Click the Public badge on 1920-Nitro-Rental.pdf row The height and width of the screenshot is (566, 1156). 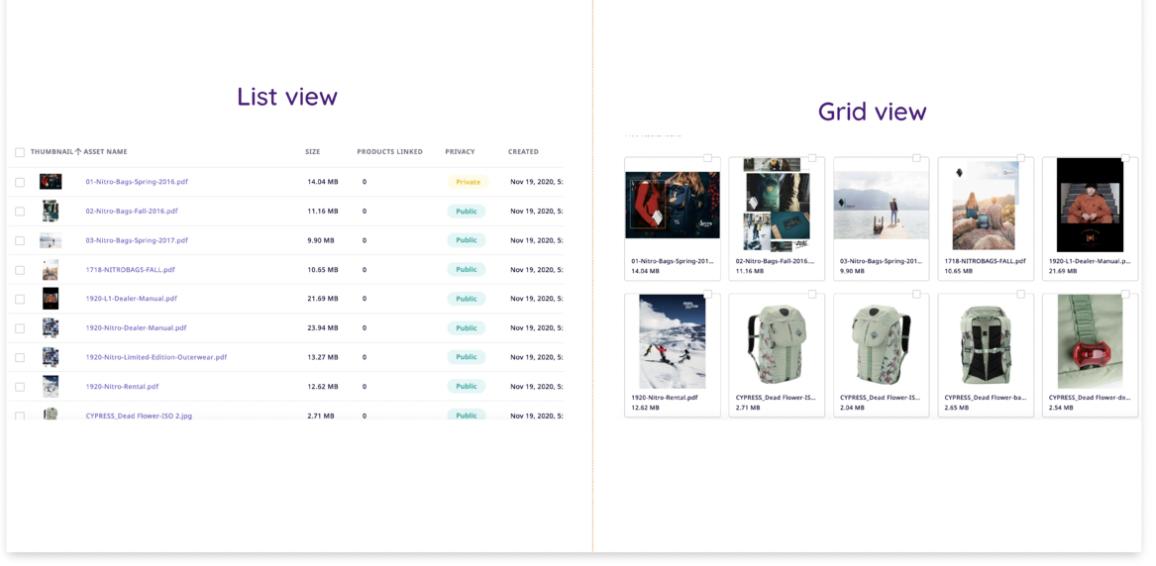click(x=467, y=386)
